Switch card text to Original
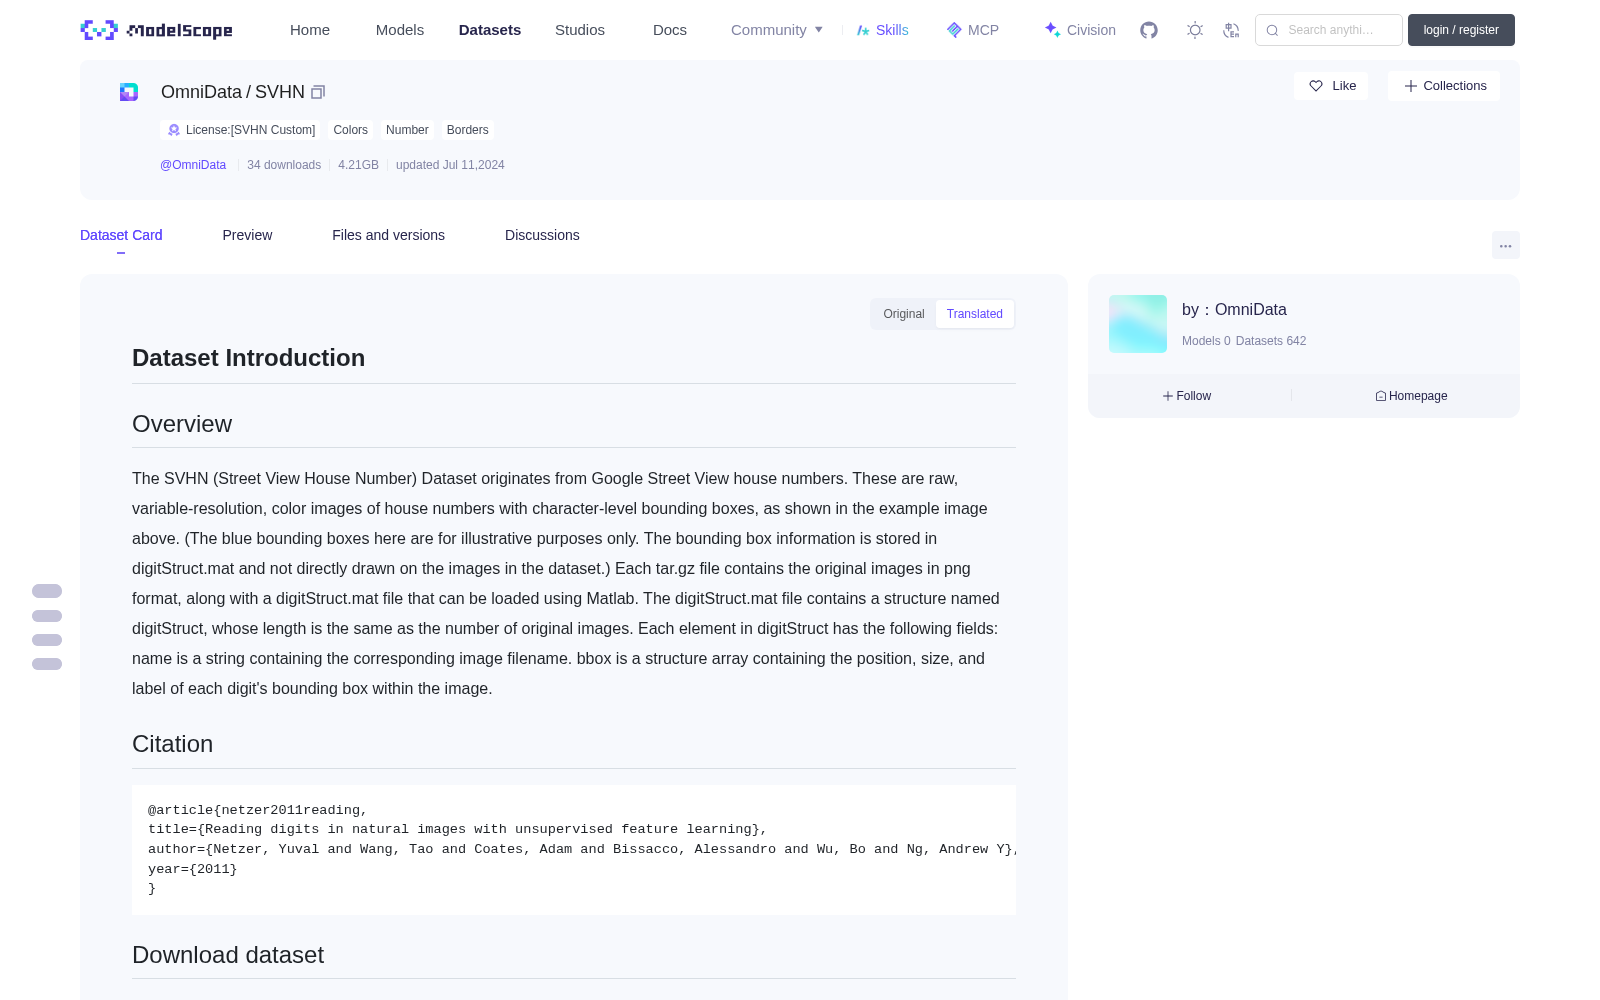This screenshot has width=1600, height=1000. tap(904, 314)
